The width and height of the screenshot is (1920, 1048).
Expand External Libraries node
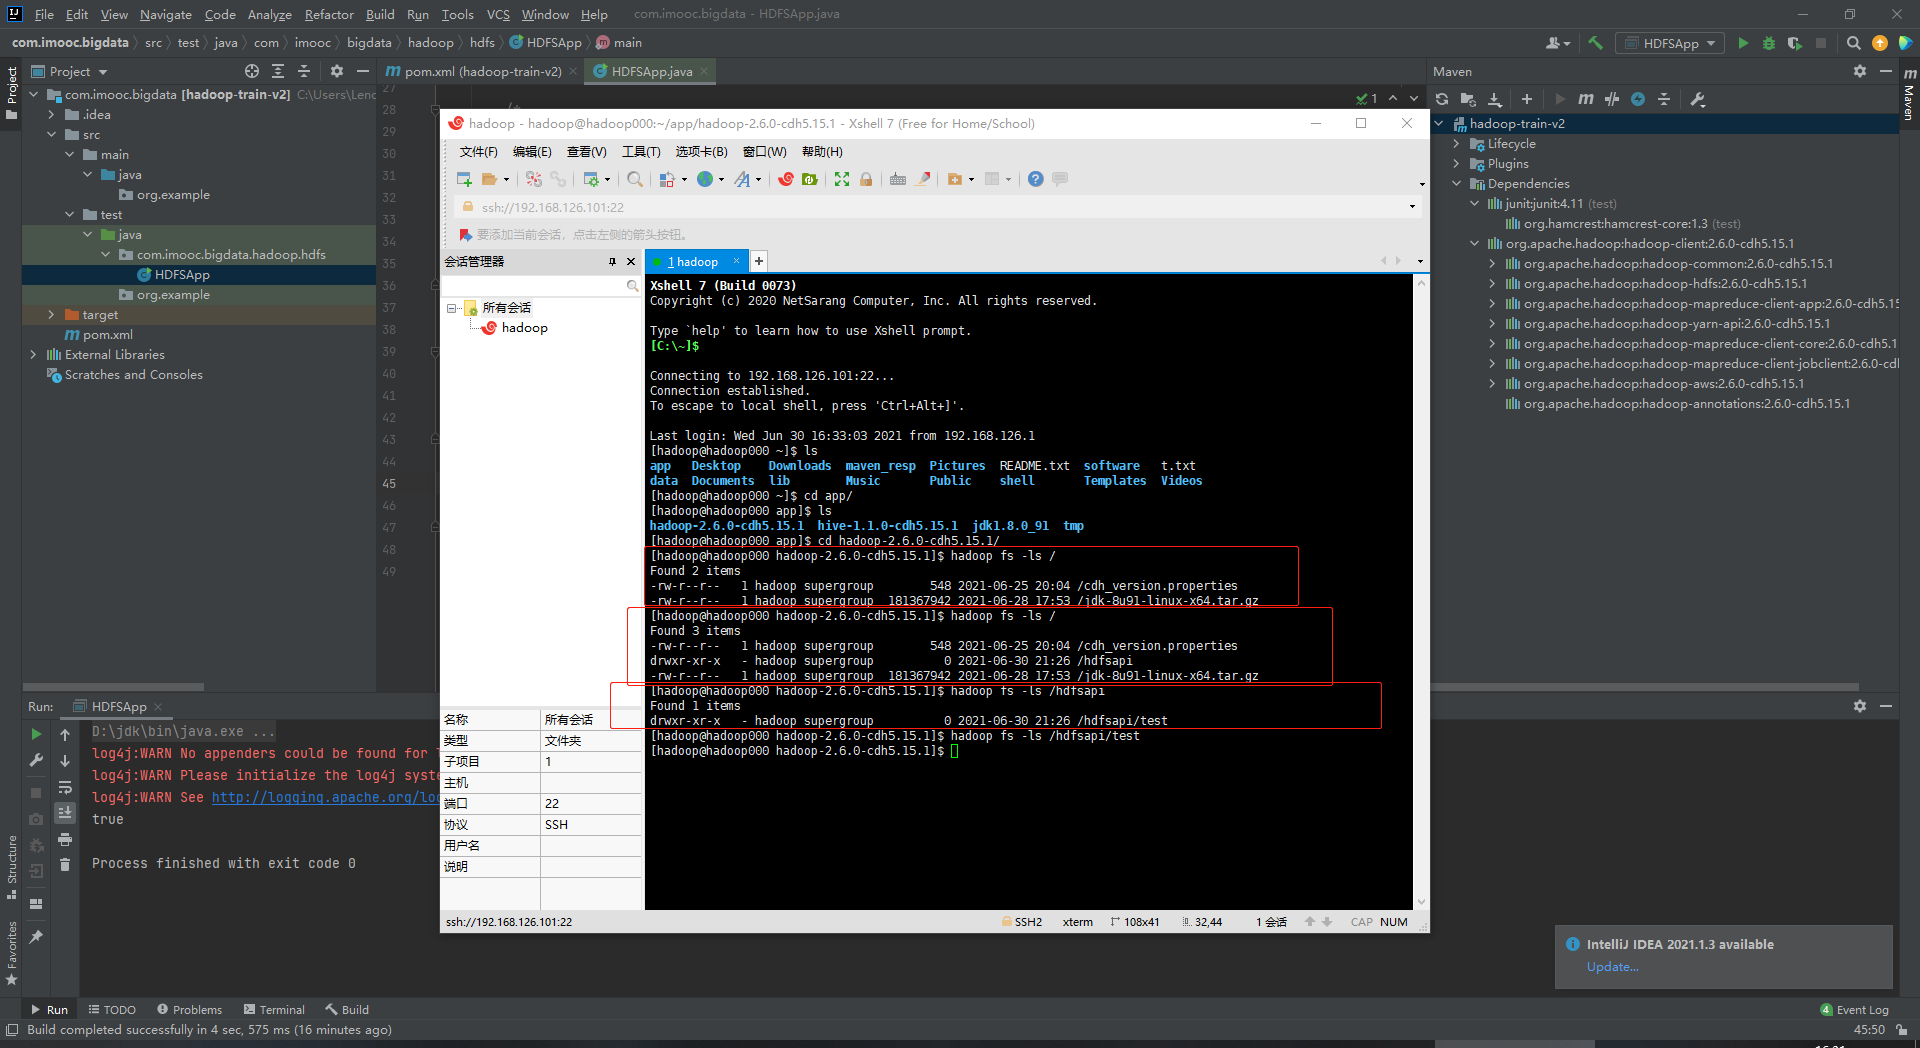(34, 355)
